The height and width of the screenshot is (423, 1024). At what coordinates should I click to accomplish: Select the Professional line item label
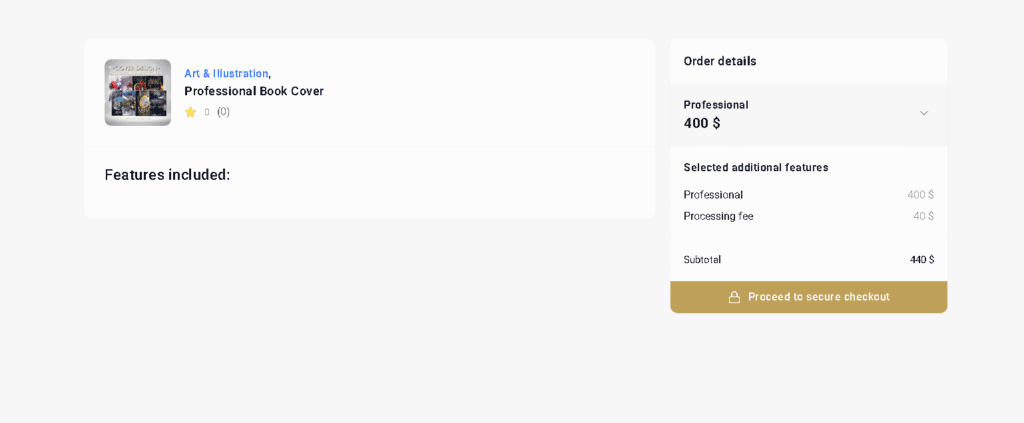click(713, 195)
